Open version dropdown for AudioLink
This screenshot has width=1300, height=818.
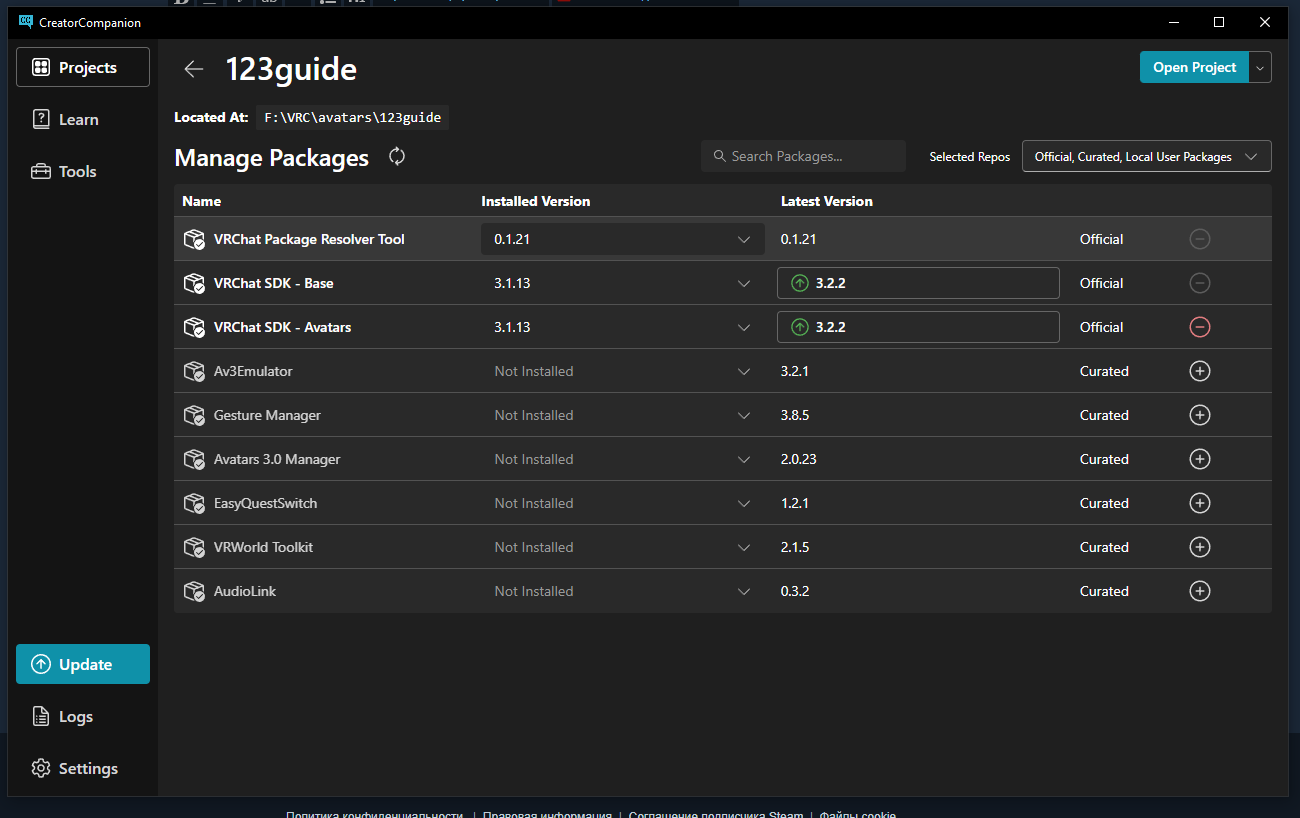tap(622, 591)
